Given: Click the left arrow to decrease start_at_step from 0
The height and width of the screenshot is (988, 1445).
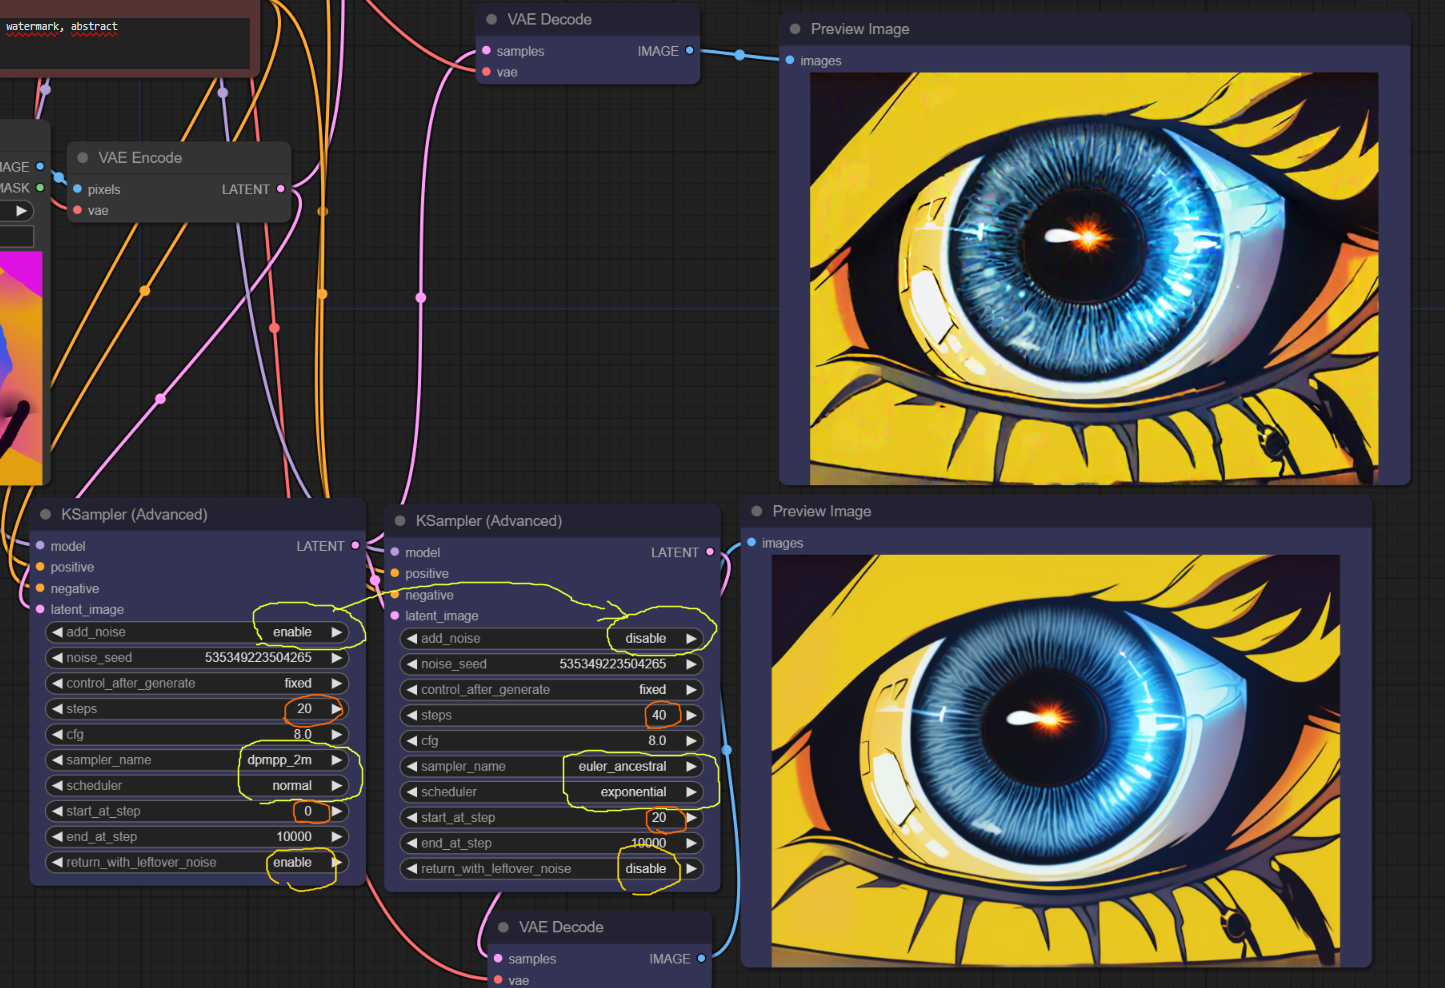Looking at the screenshot, I should [57, 811].
